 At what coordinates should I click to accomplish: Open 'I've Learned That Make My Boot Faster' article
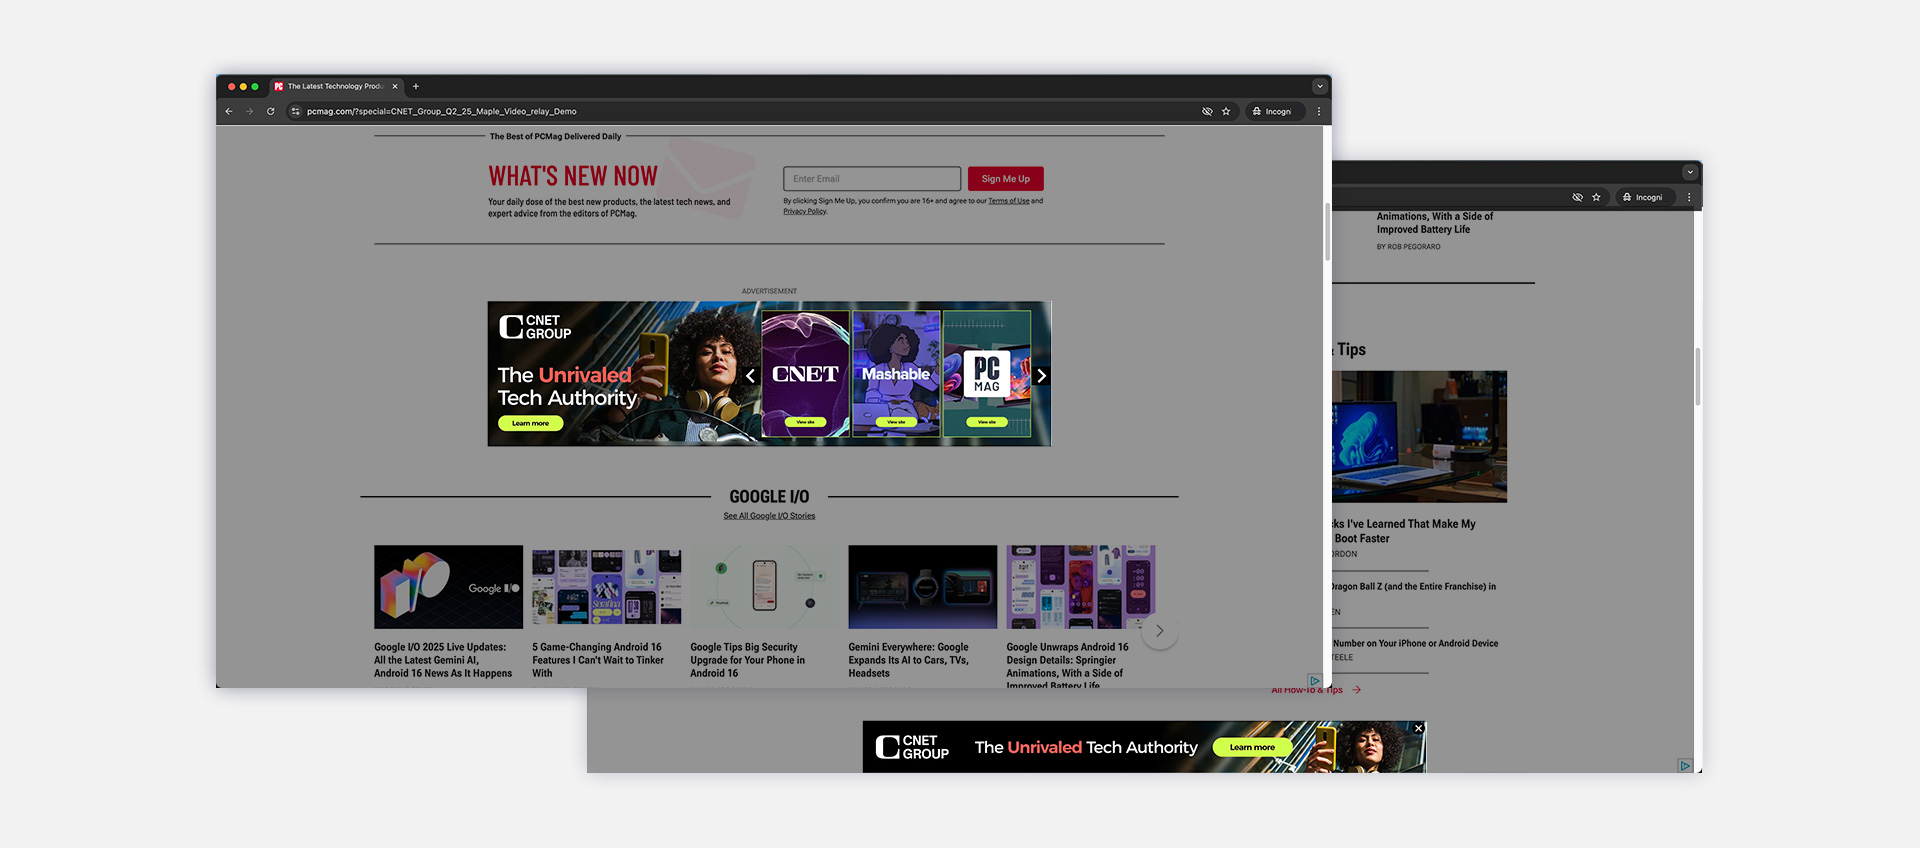point(1403,531)
